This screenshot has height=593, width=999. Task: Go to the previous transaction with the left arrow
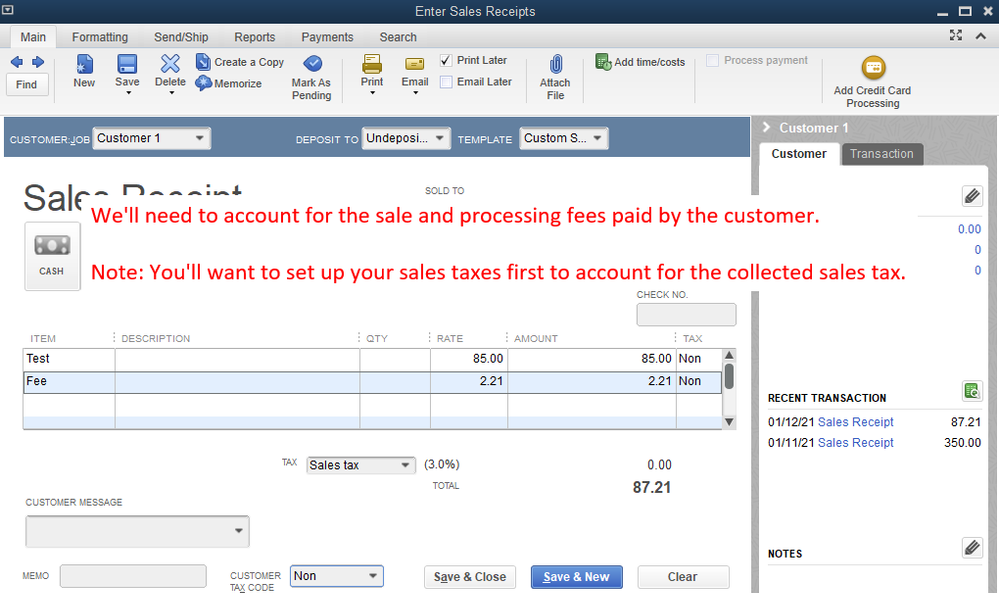17,62
